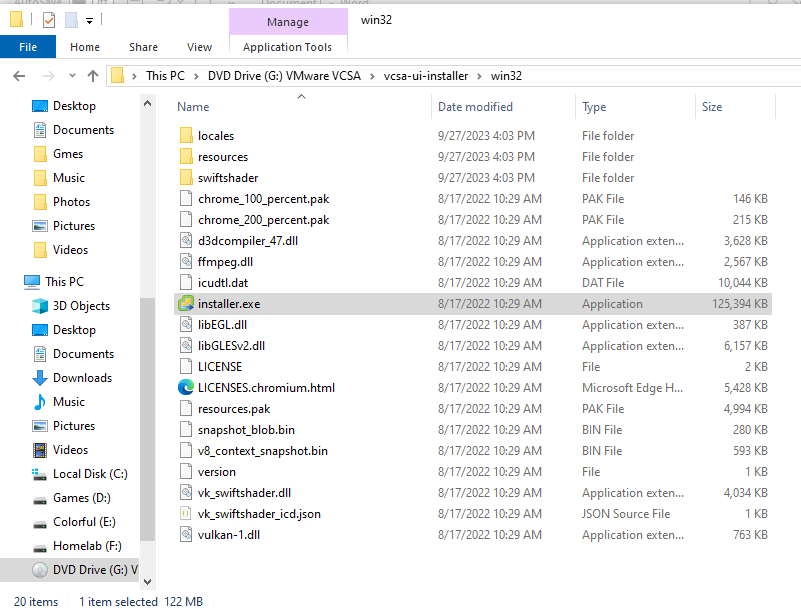Click the libEGL.dll file icon
The image size is (801, 611).
coord(186,324)
